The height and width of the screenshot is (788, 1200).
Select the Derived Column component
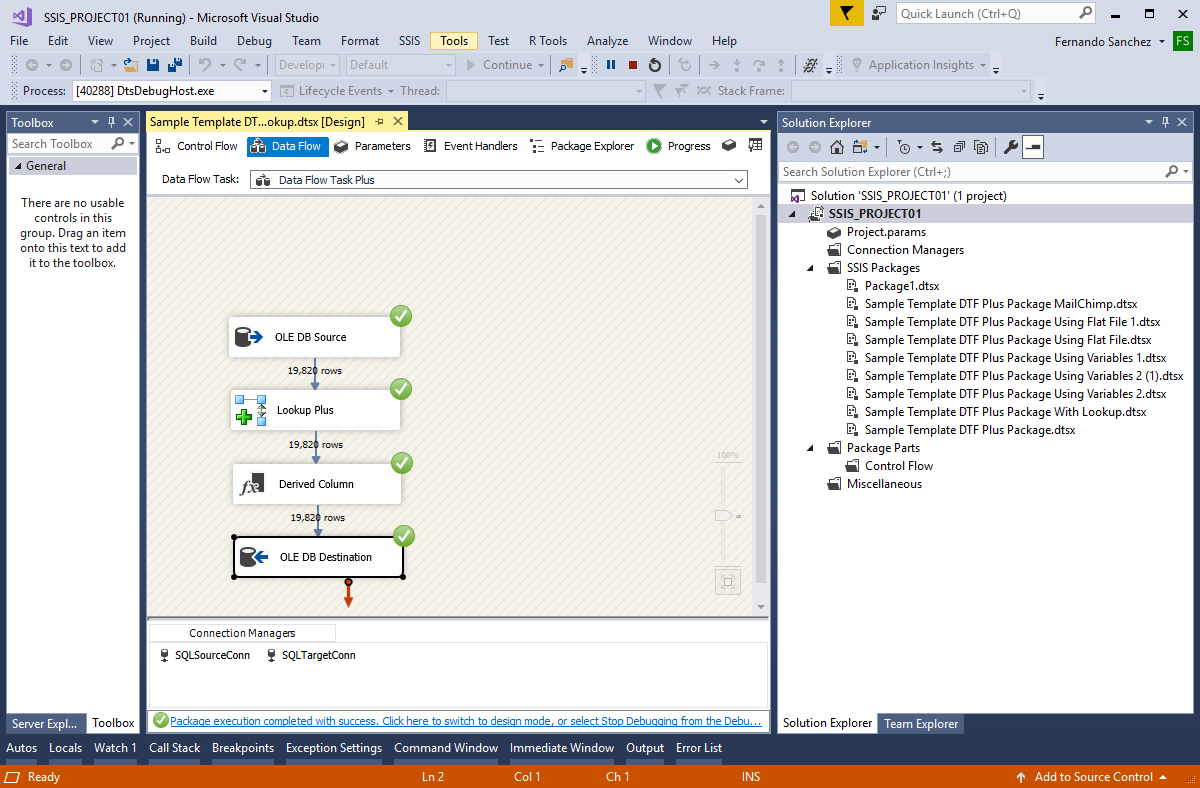point(317,484)
